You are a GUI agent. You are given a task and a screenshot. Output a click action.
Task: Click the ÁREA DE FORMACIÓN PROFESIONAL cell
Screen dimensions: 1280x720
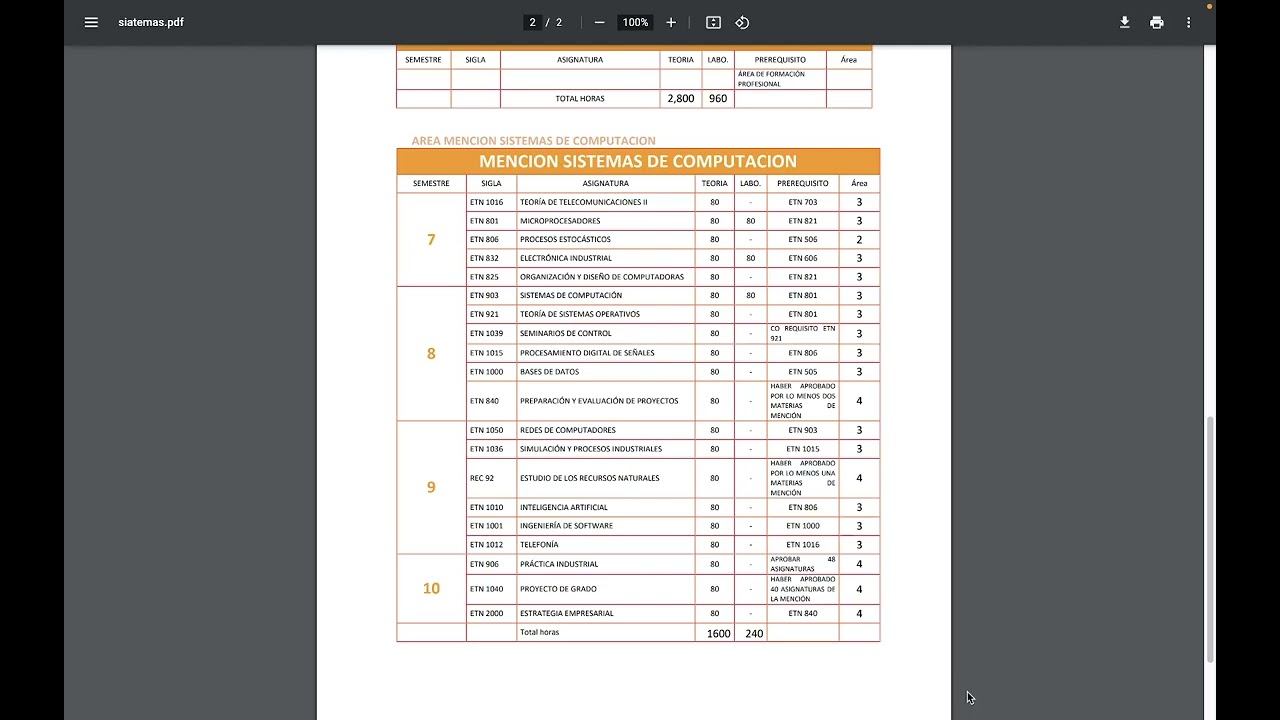pyautogui.click(x=780, y=79)
